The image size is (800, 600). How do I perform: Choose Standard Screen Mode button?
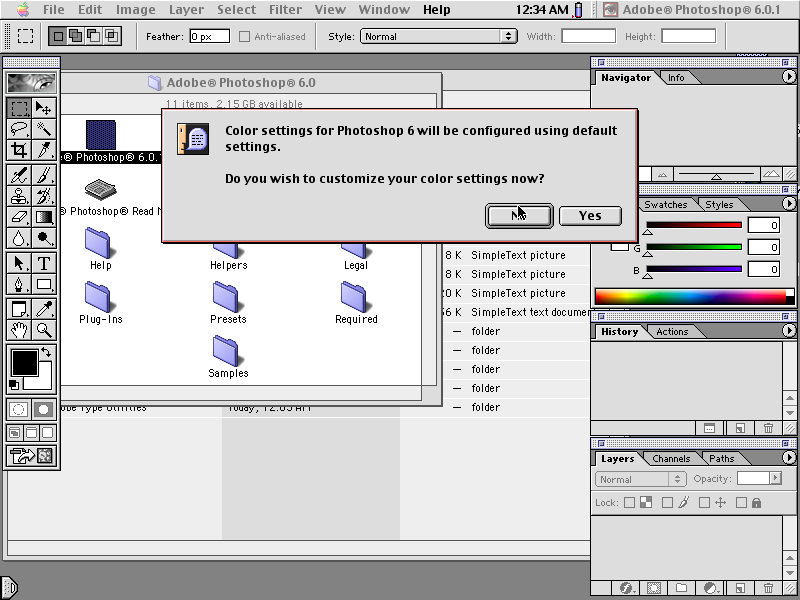tap(15, 433)
